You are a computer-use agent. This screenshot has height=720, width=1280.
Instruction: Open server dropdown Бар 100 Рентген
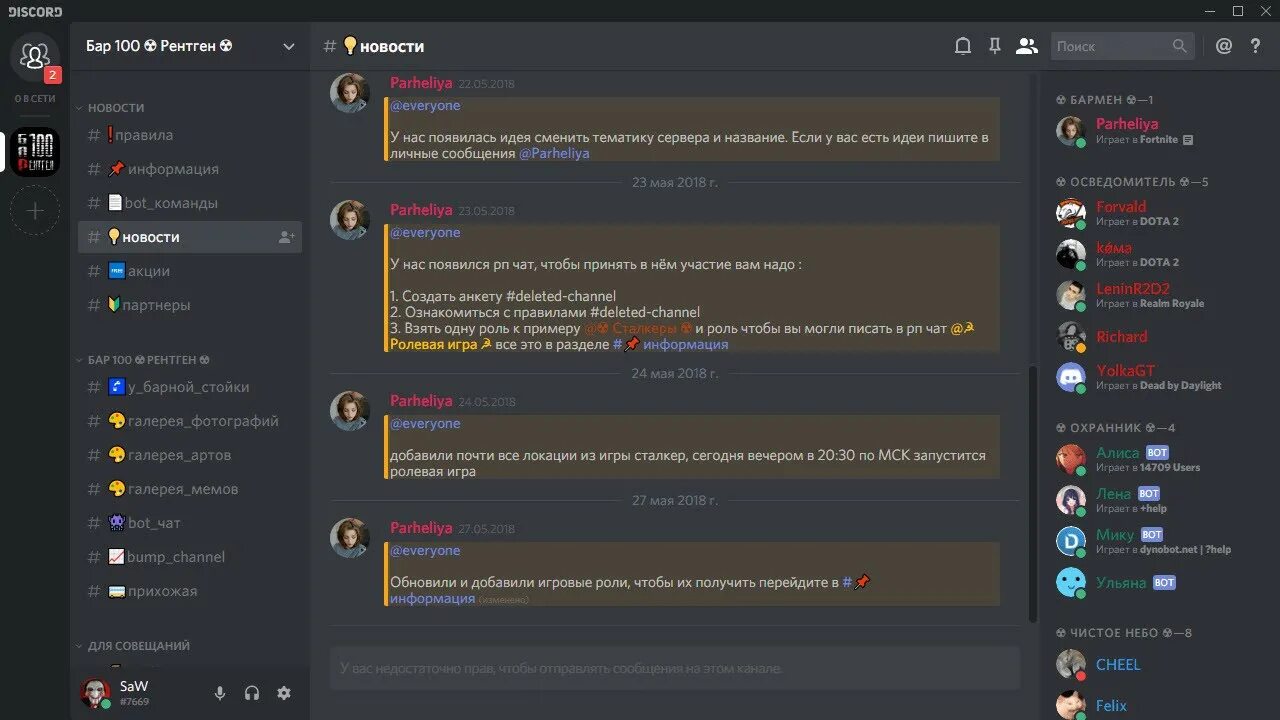pyautogui.click(x=190, y=46)
